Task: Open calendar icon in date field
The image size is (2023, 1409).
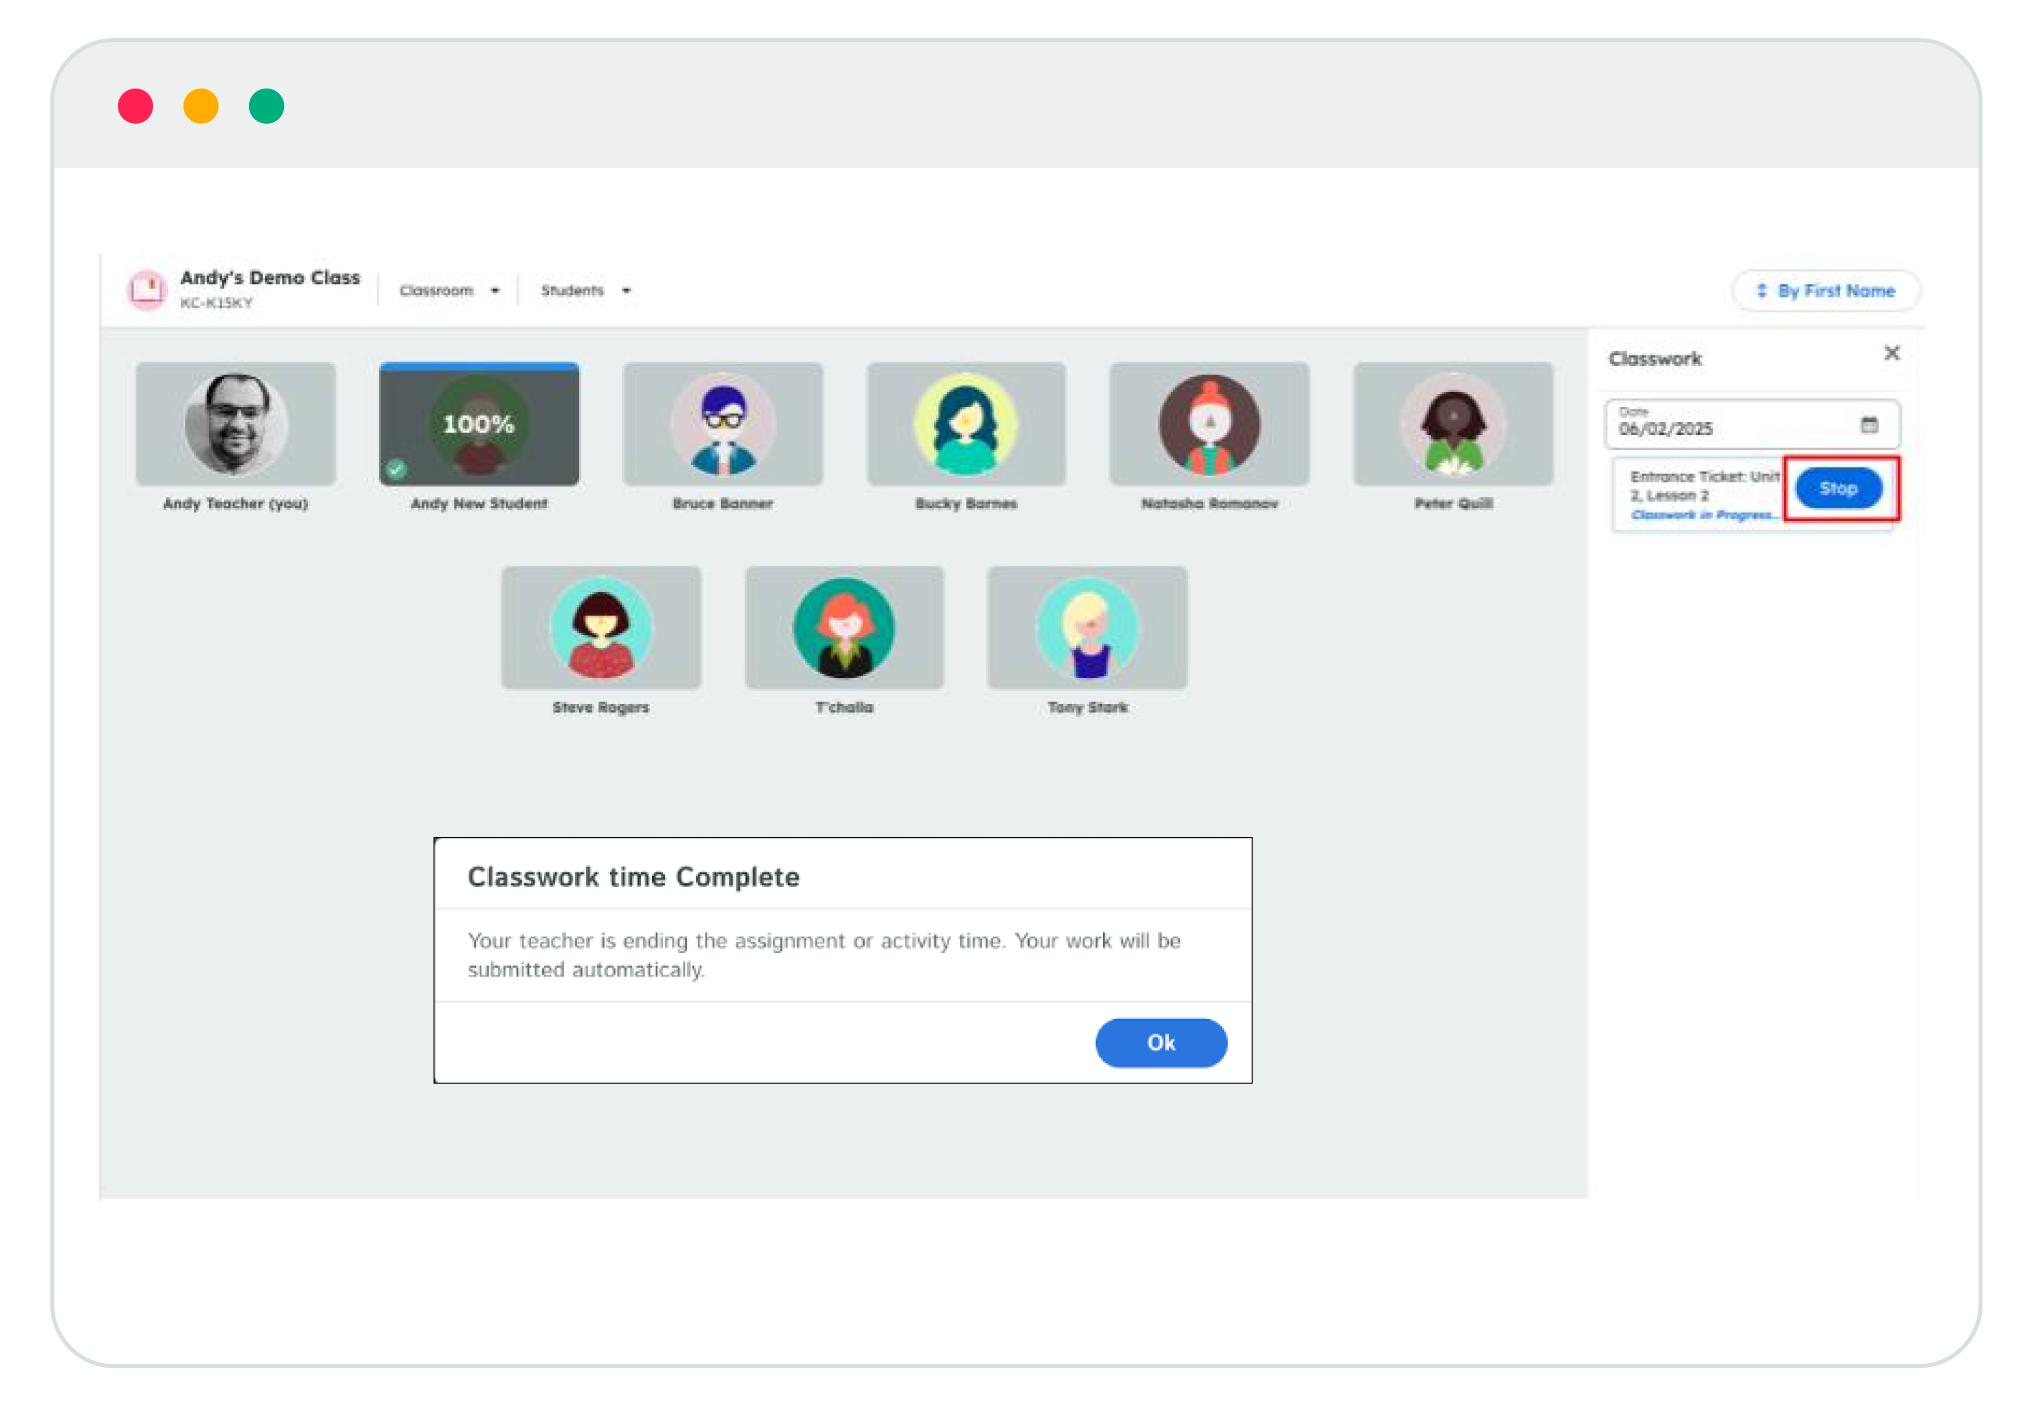Action: click(1868, 425)
